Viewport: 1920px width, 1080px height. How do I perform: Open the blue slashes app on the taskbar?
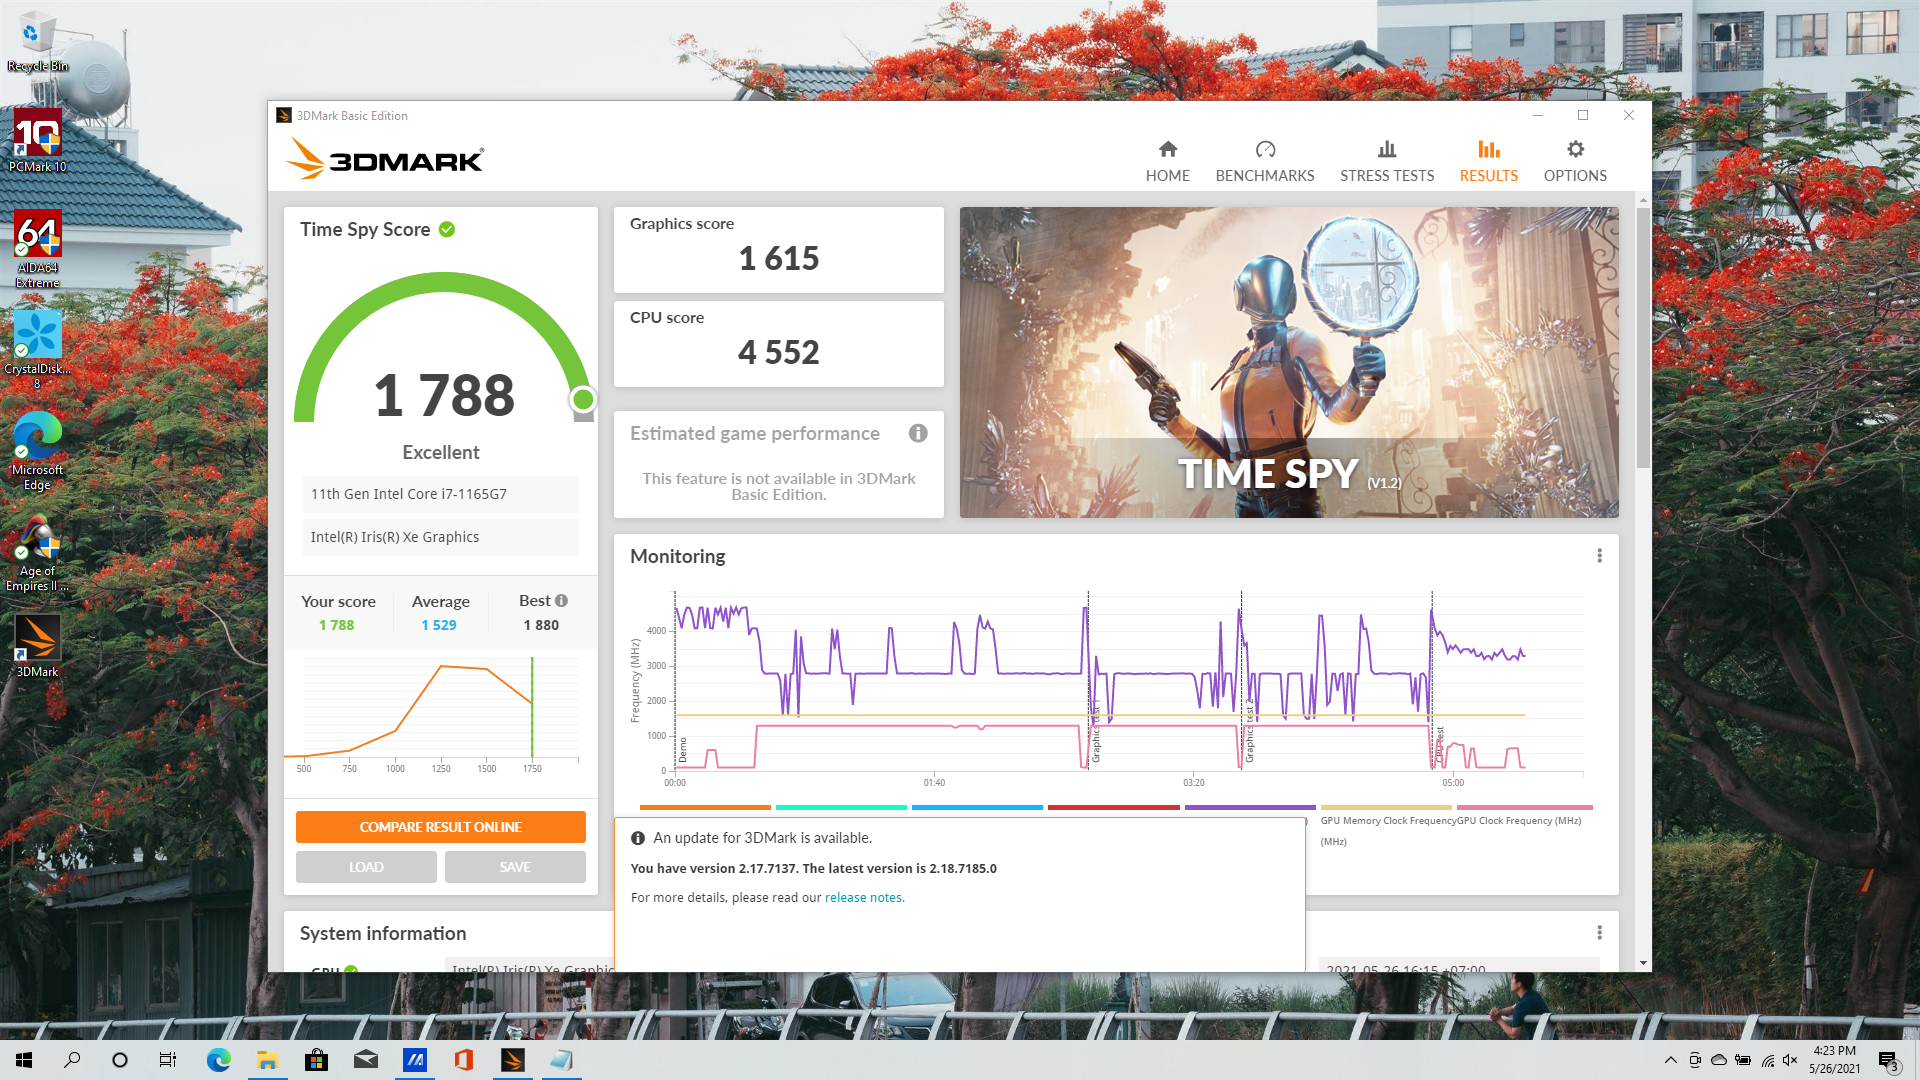click(x=414, y=1060)
